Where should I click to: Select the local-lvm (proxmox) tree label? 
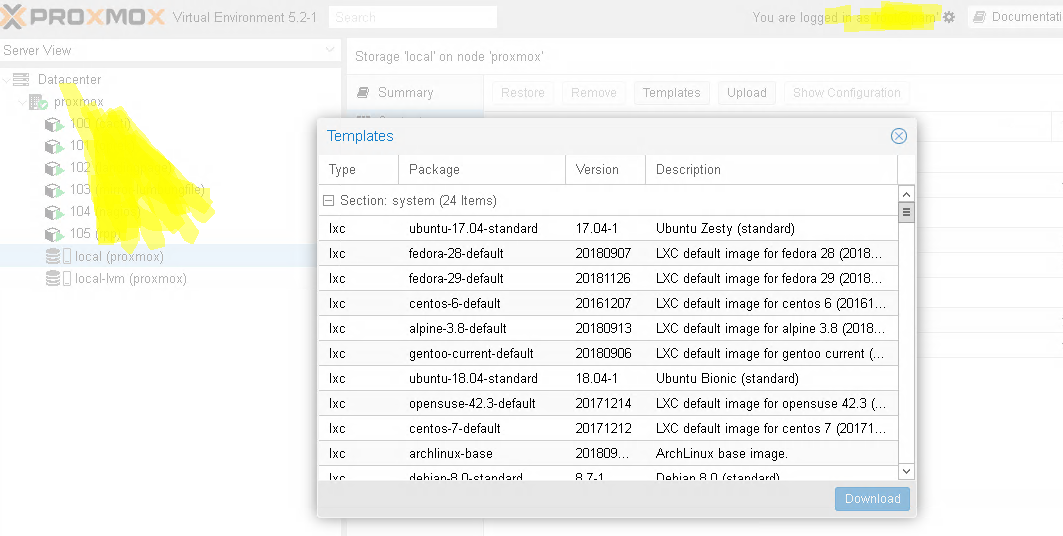[131, 279]
